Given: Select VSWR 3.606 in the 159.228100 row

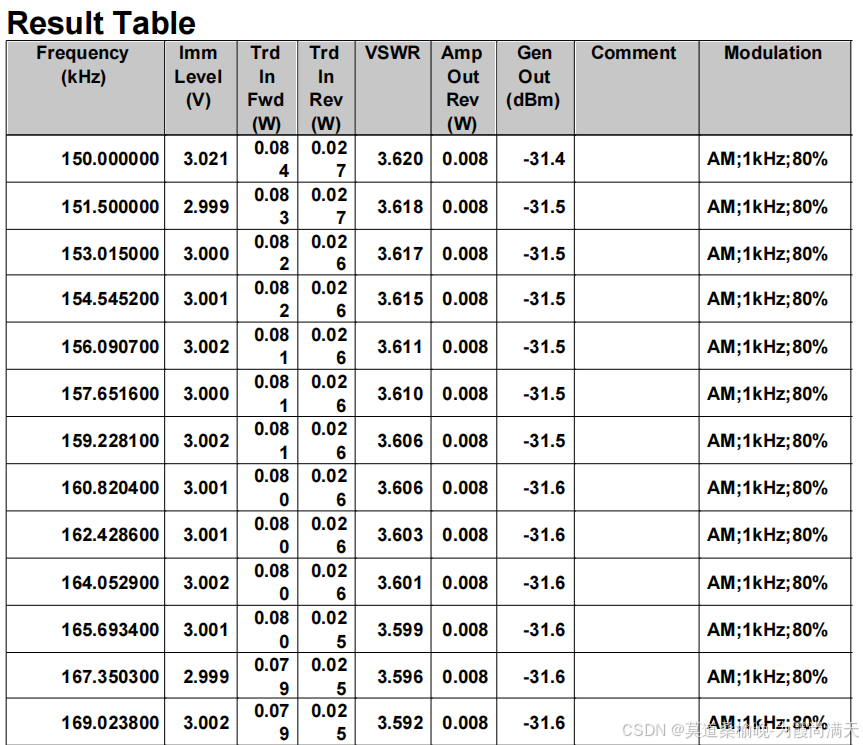Looking at the screenshot, I should (400, 441).
